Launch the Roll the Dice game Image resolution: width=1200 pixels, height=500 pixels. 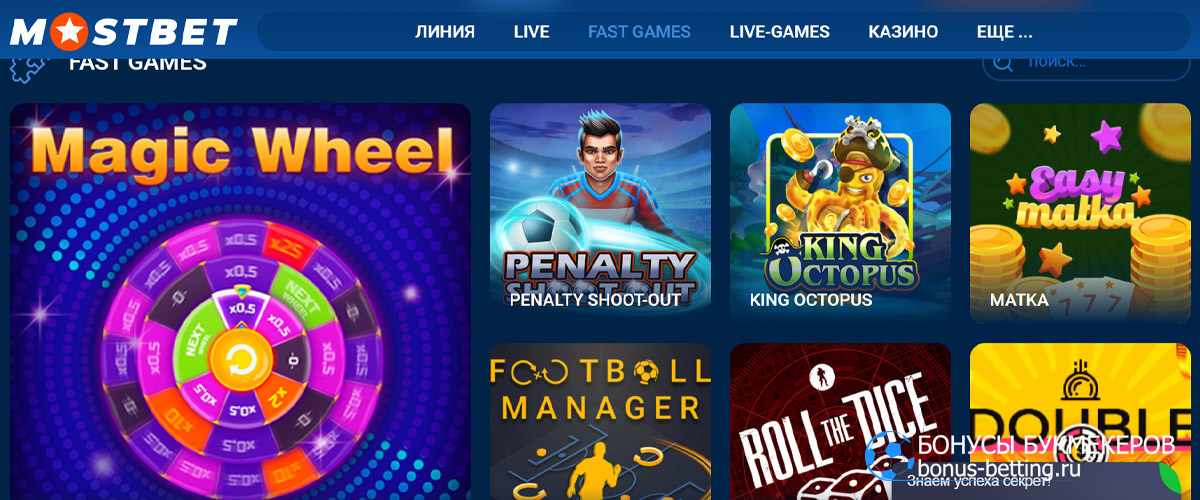click(x=840, y=421)
